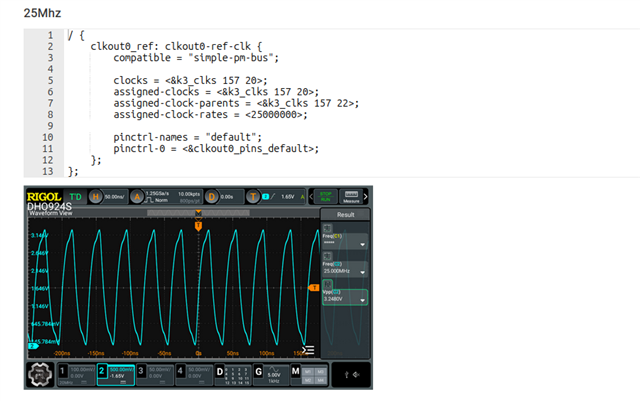This screenshot has height=401, width=640.
Task: Open the gear function navigation icon
Action: click(x=40, y=374)
